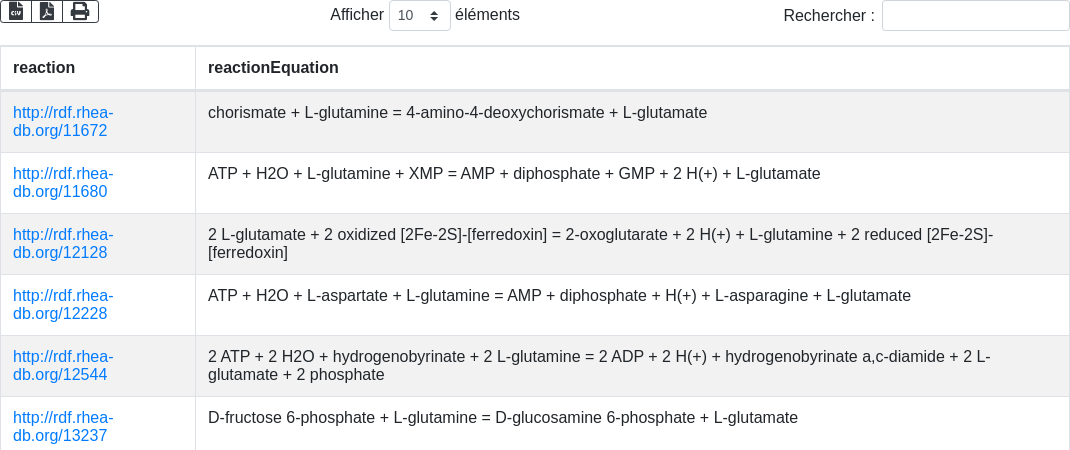The image size is (1070, 450).
Task: Visit the rhea-db.org/12228 reaction link
Action: [62, 305]
